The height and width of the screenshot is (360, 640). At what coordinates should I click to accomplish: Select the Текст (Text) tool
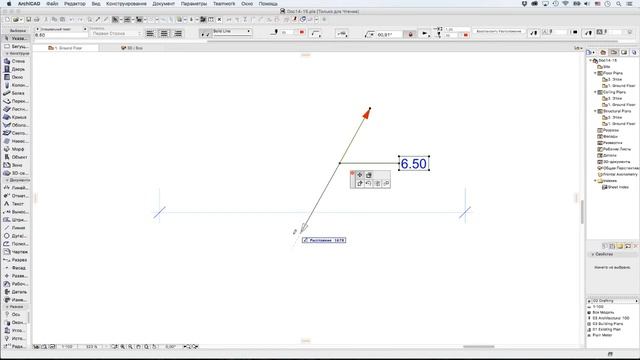[15, 204]
